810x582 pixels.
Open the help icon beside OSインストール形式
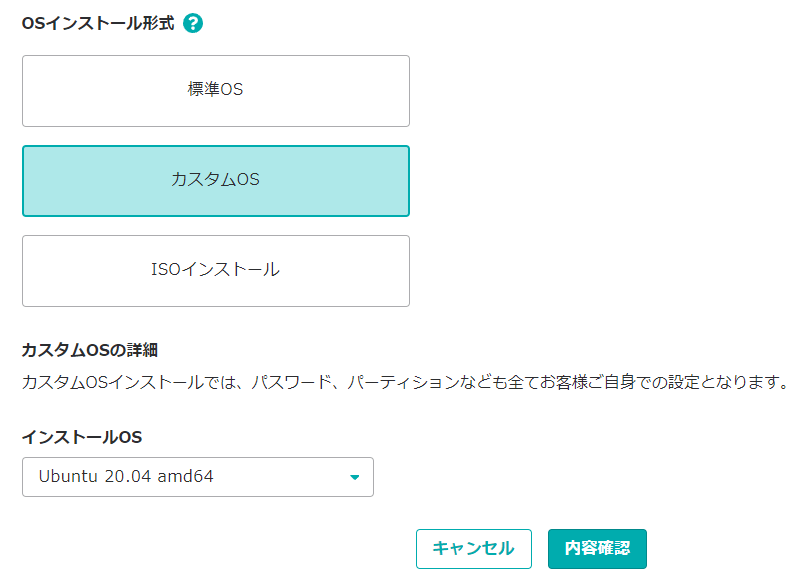193,23
